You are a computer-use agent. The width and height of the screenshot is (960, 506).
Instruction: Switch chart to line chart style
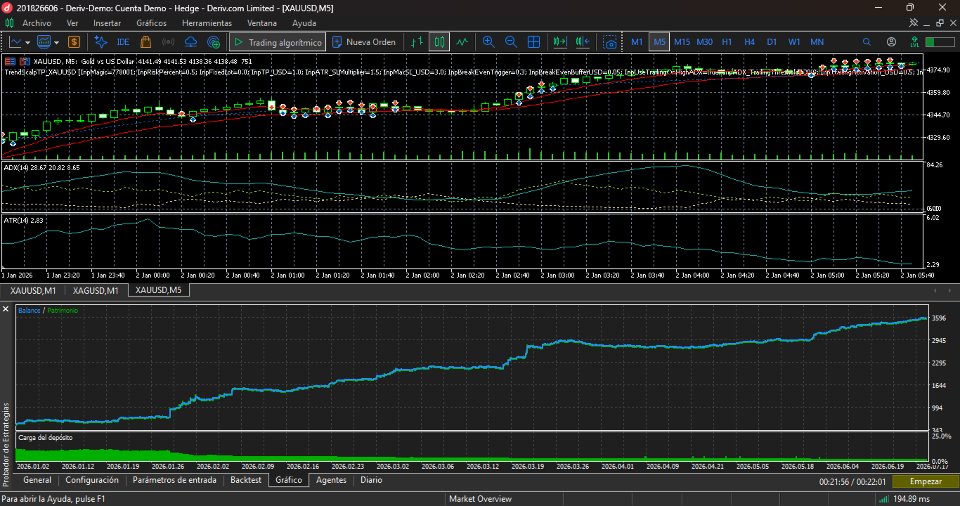click(462, 42)
